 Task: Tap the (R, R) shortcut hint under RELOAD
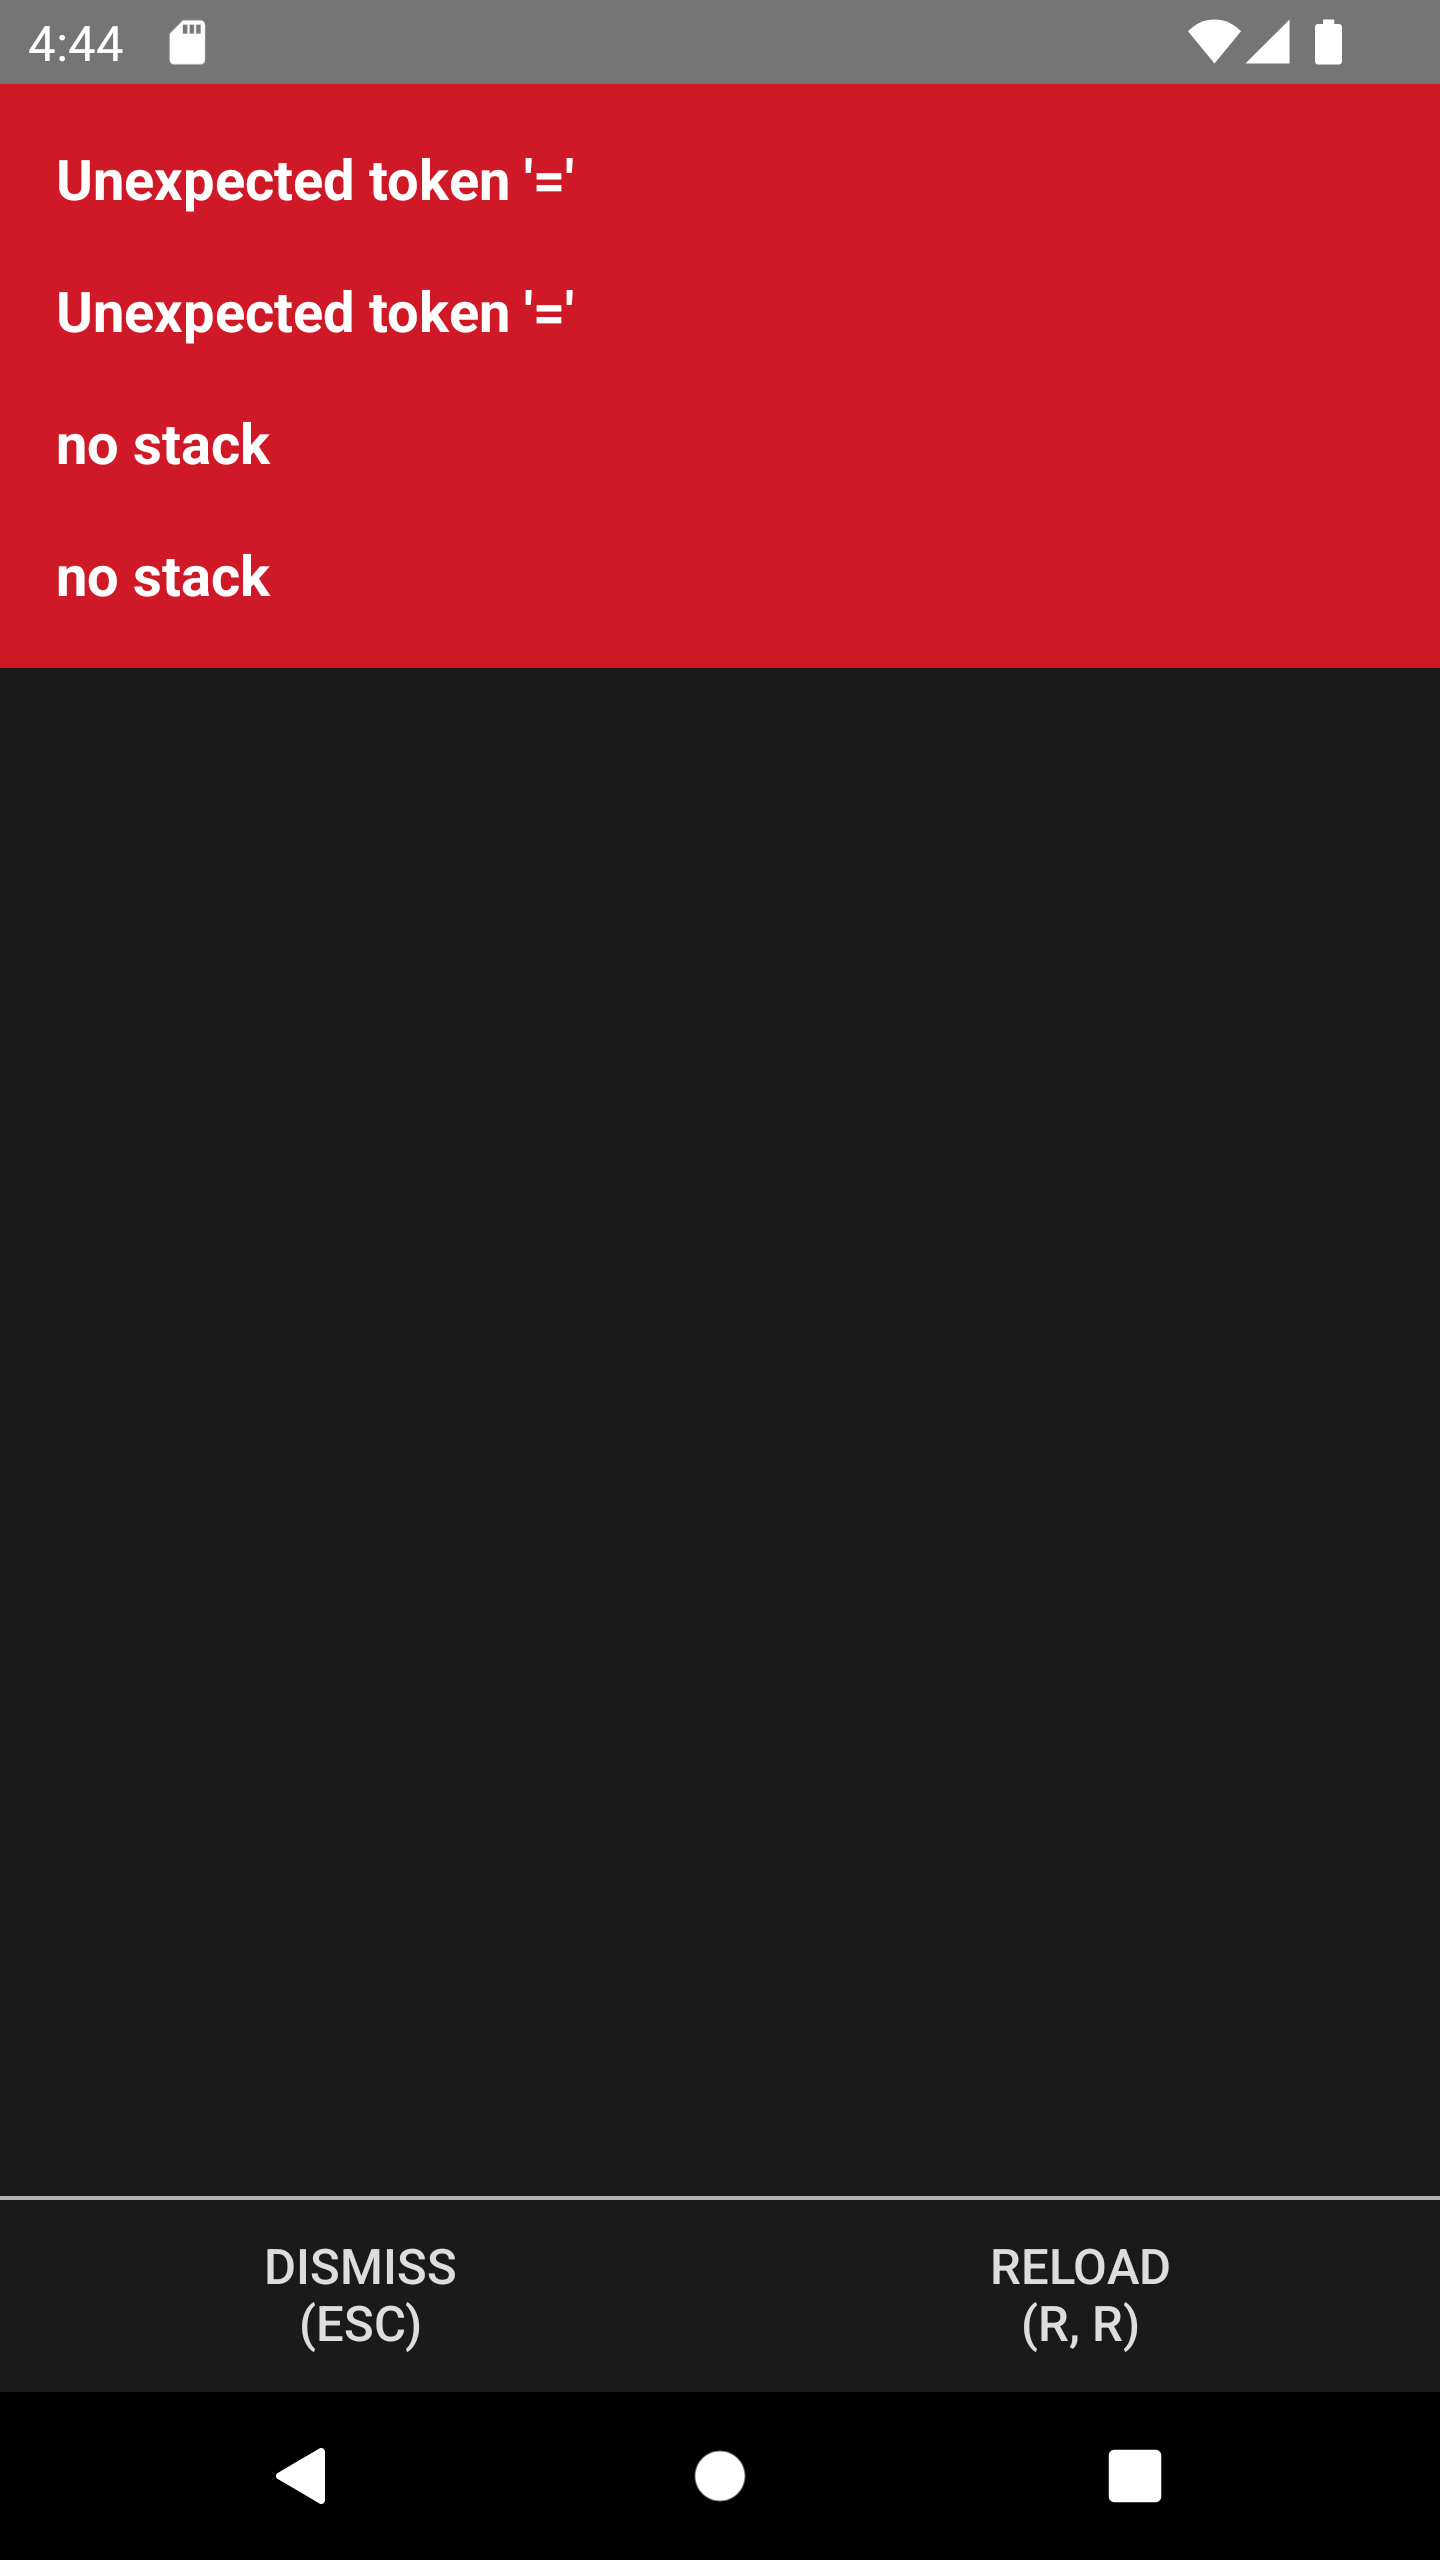coord(1080,2324)
